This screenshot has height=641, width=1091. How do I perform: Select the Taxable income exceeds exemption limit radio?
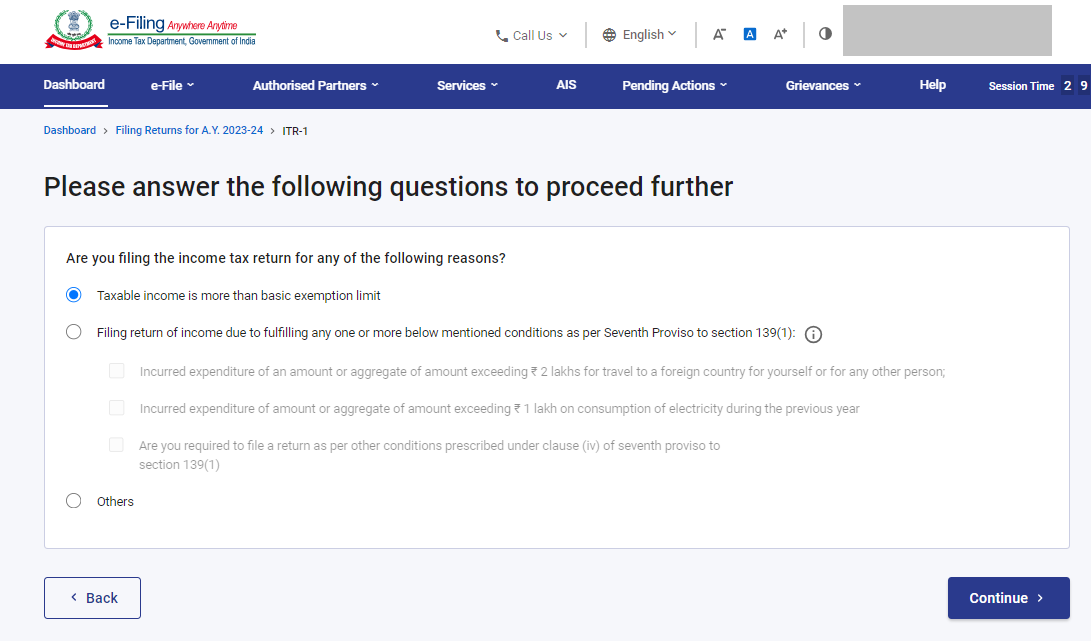(x=73, y=294)
